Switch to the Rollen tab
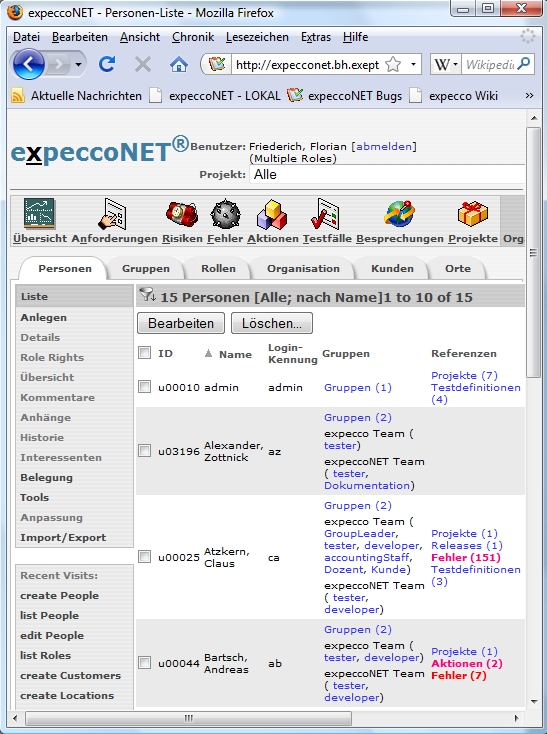Screen dimensions: 547x734 218,269
